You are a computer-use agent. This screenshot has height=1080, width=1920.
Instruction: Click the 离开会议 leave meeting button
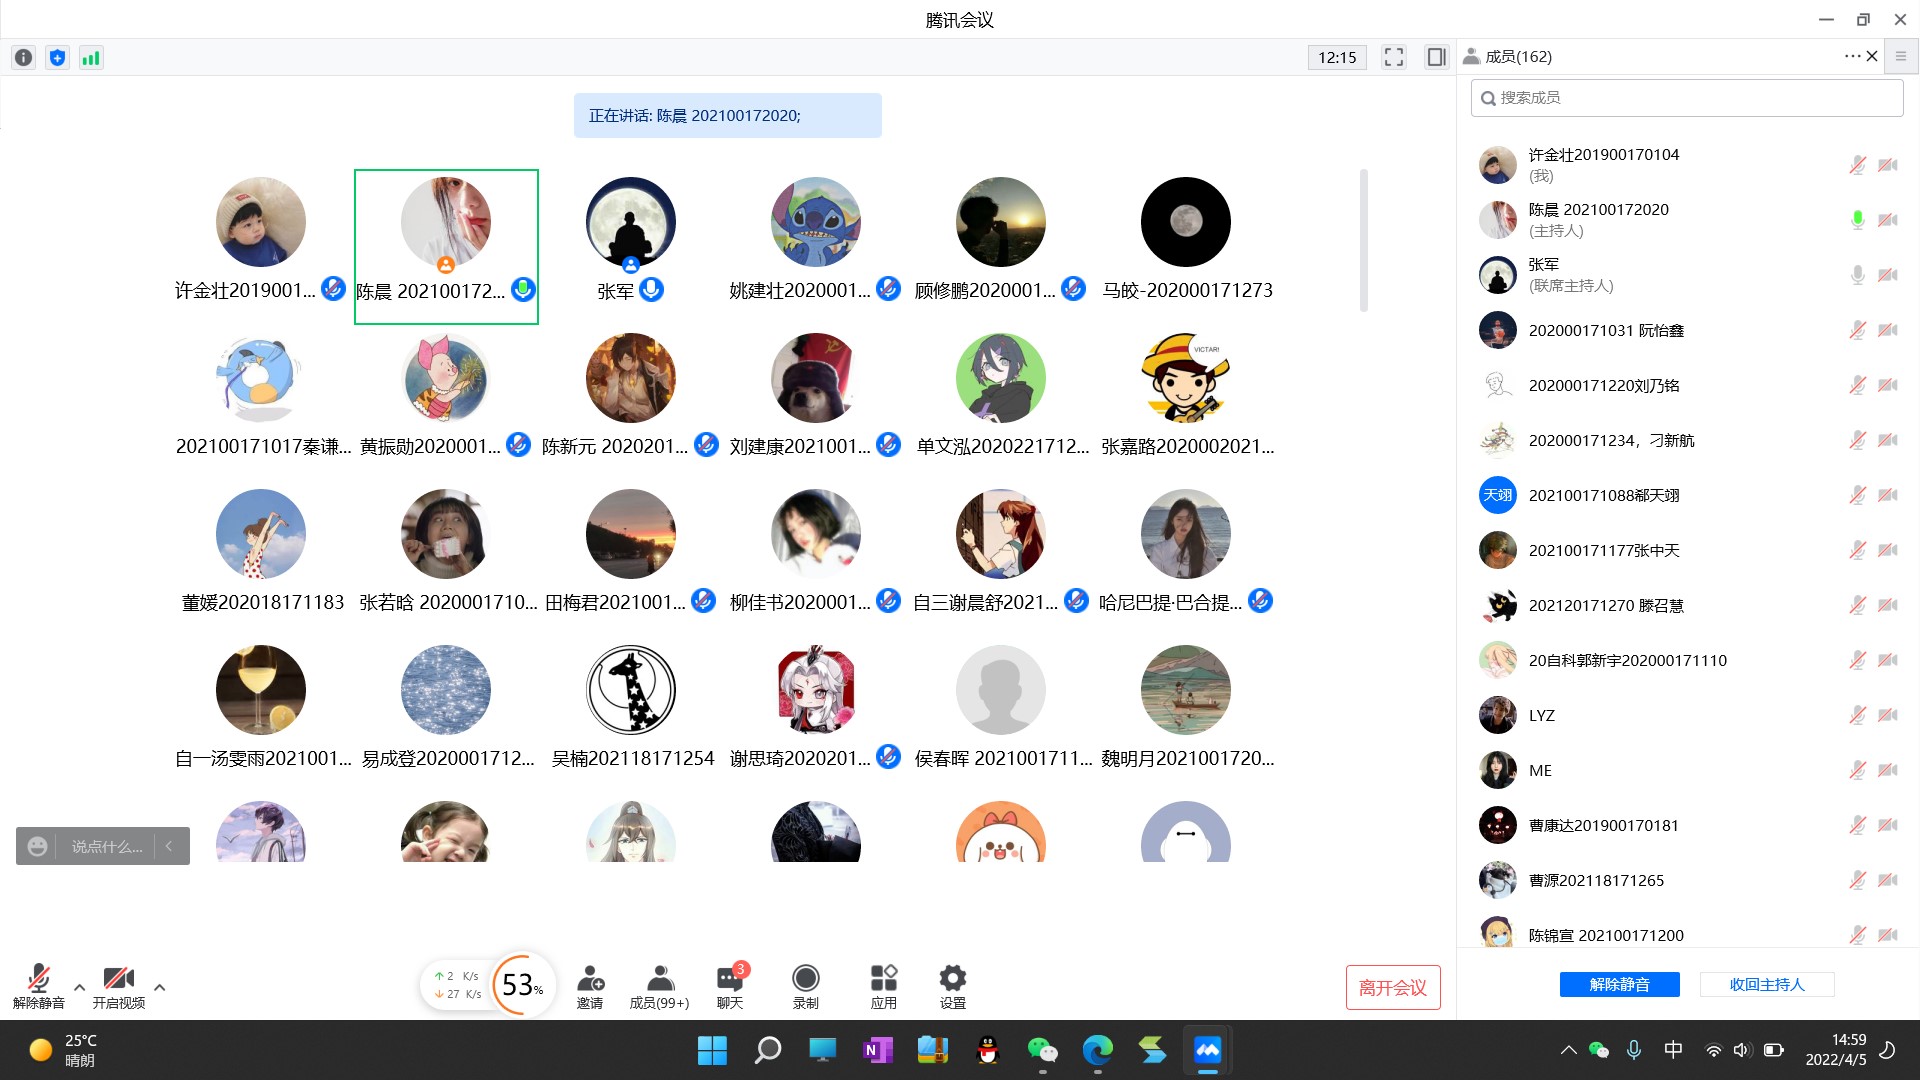(x=1393, y=987)
